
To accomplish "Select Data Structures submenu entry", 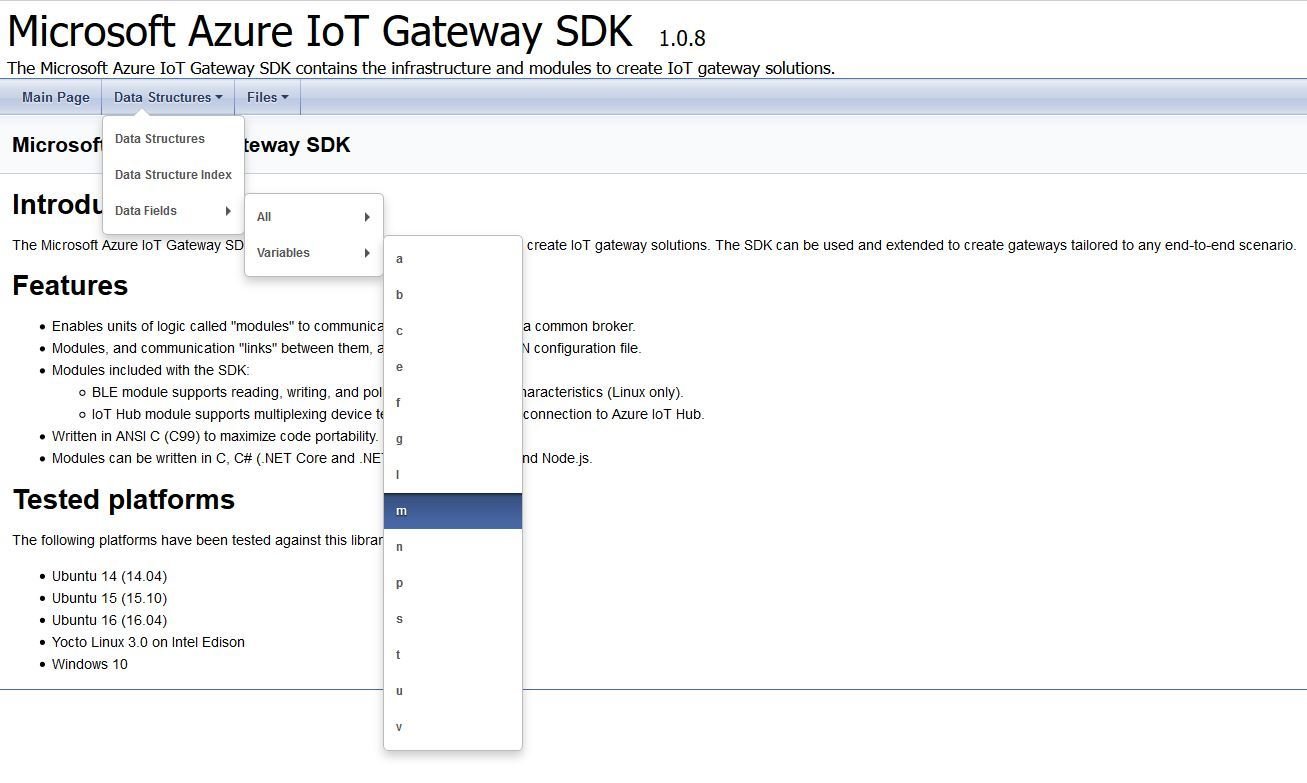I will click(x=173, y=139).
